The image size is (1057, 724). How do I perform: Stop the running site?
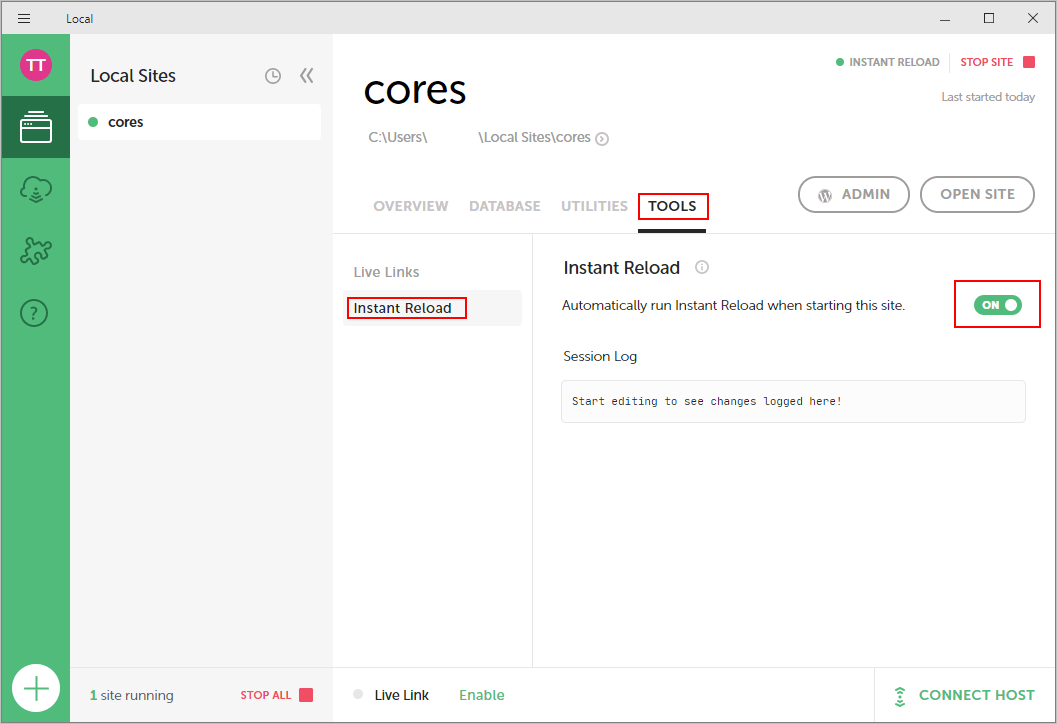pos(997,62)
